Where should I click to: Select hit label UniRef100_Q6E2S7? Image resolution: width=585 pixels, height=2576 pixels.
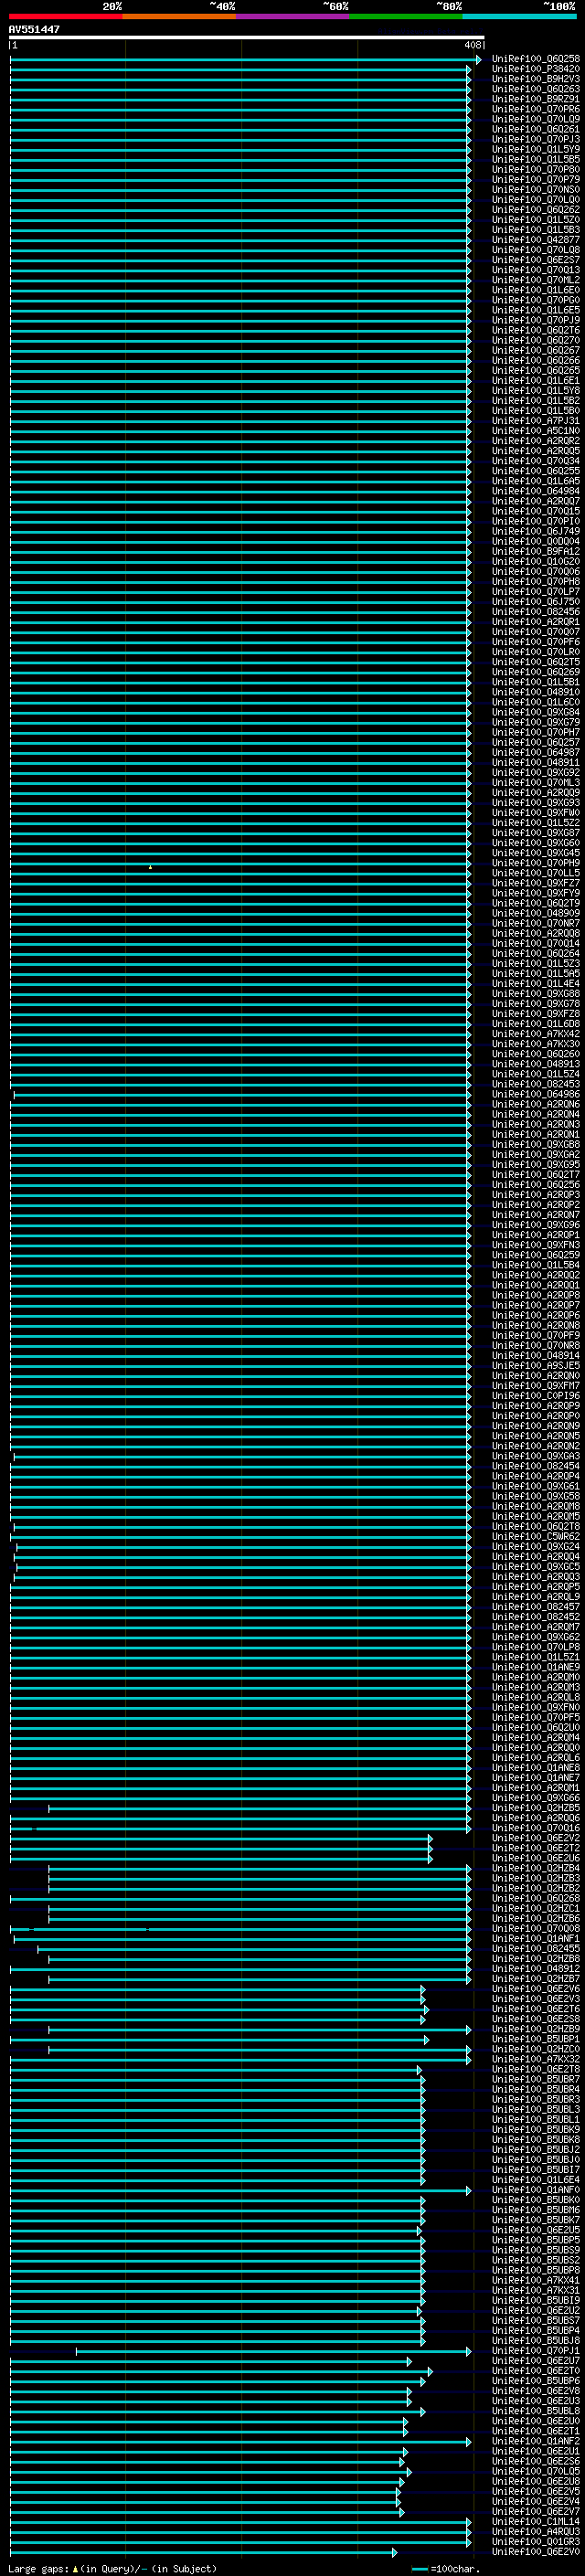coord(536,260)
